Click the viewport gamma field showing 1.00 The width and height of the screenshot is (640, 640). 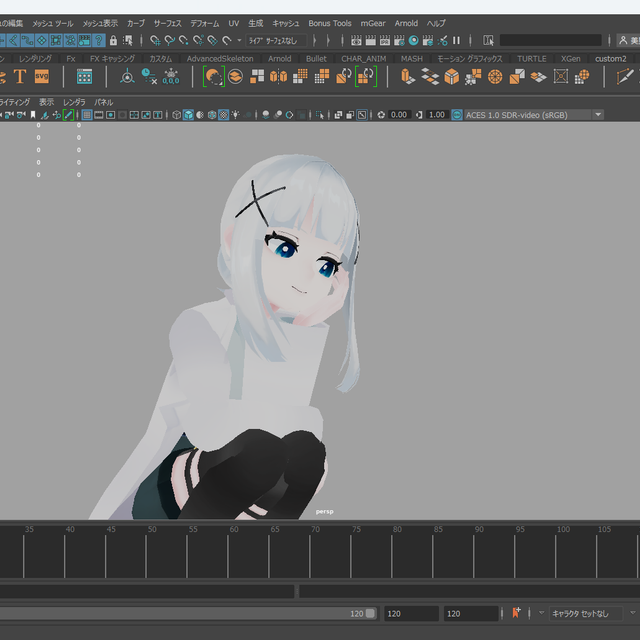point(437,115)
